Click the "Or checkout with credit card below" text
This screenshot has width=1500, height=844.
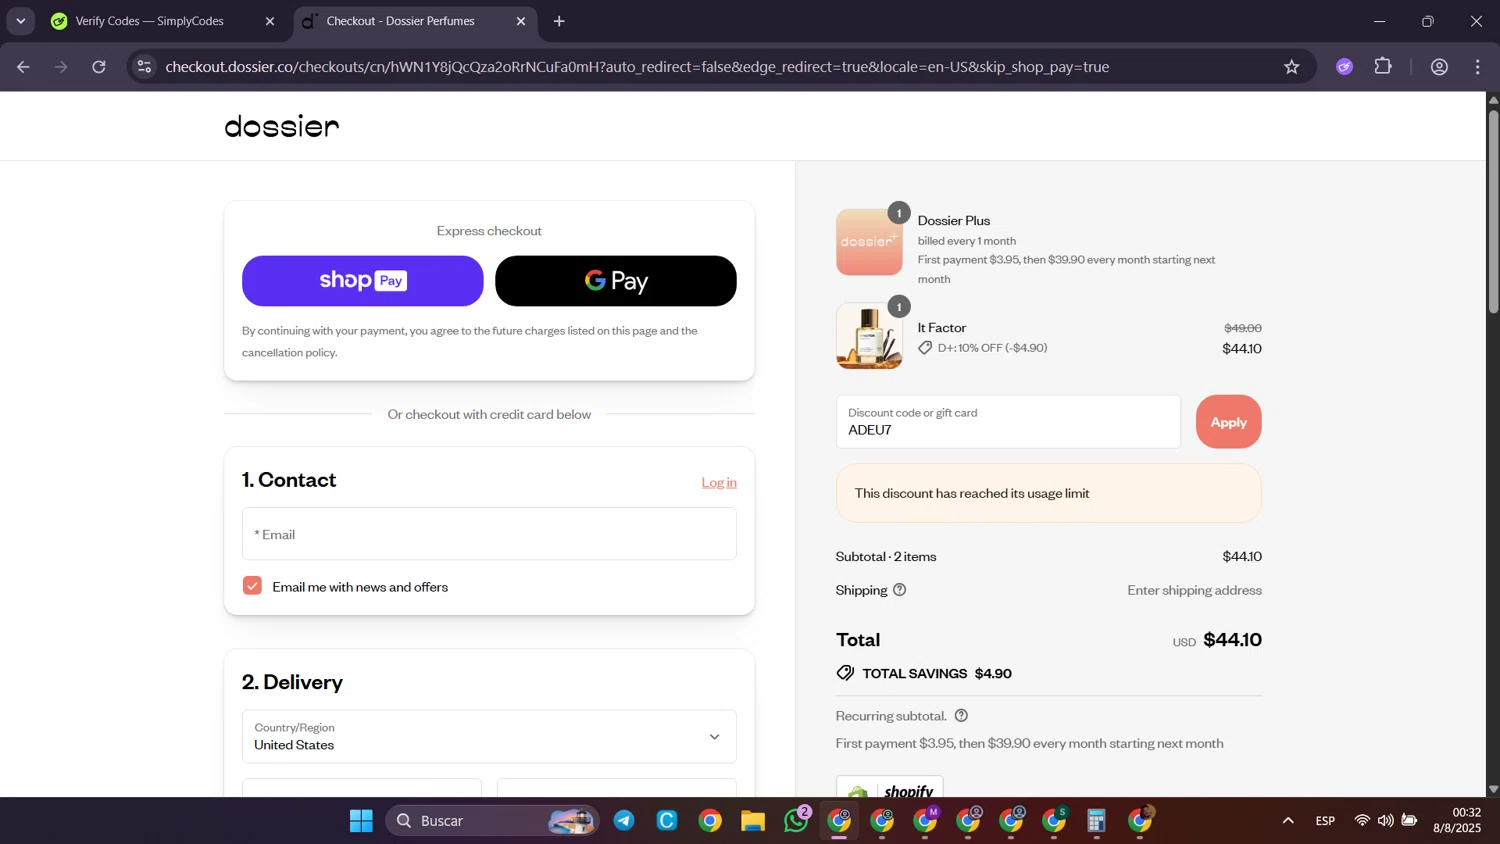coord(489,414)
